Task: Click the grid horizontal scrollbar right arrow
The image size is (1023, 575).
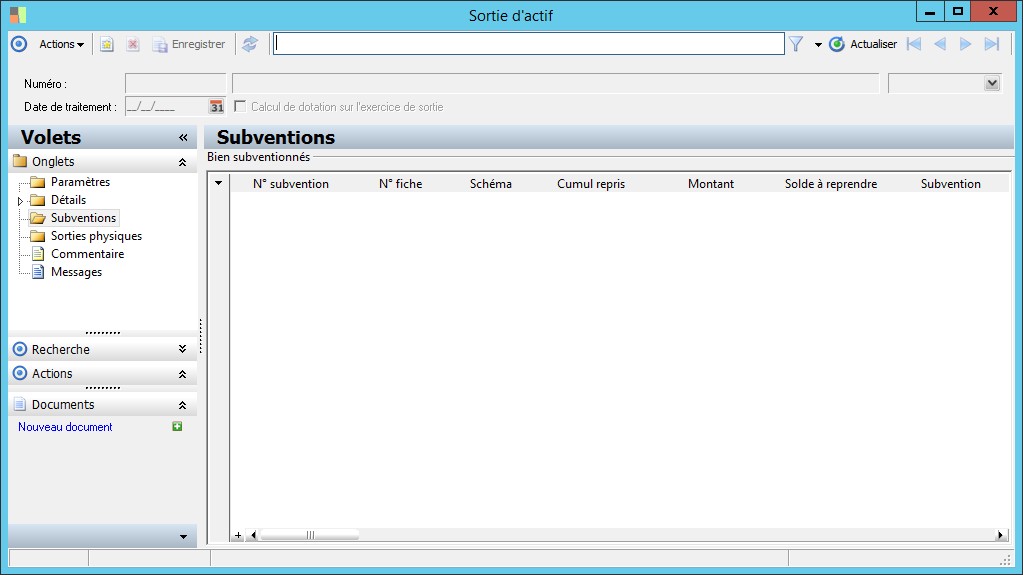Action: (1000, 535)
